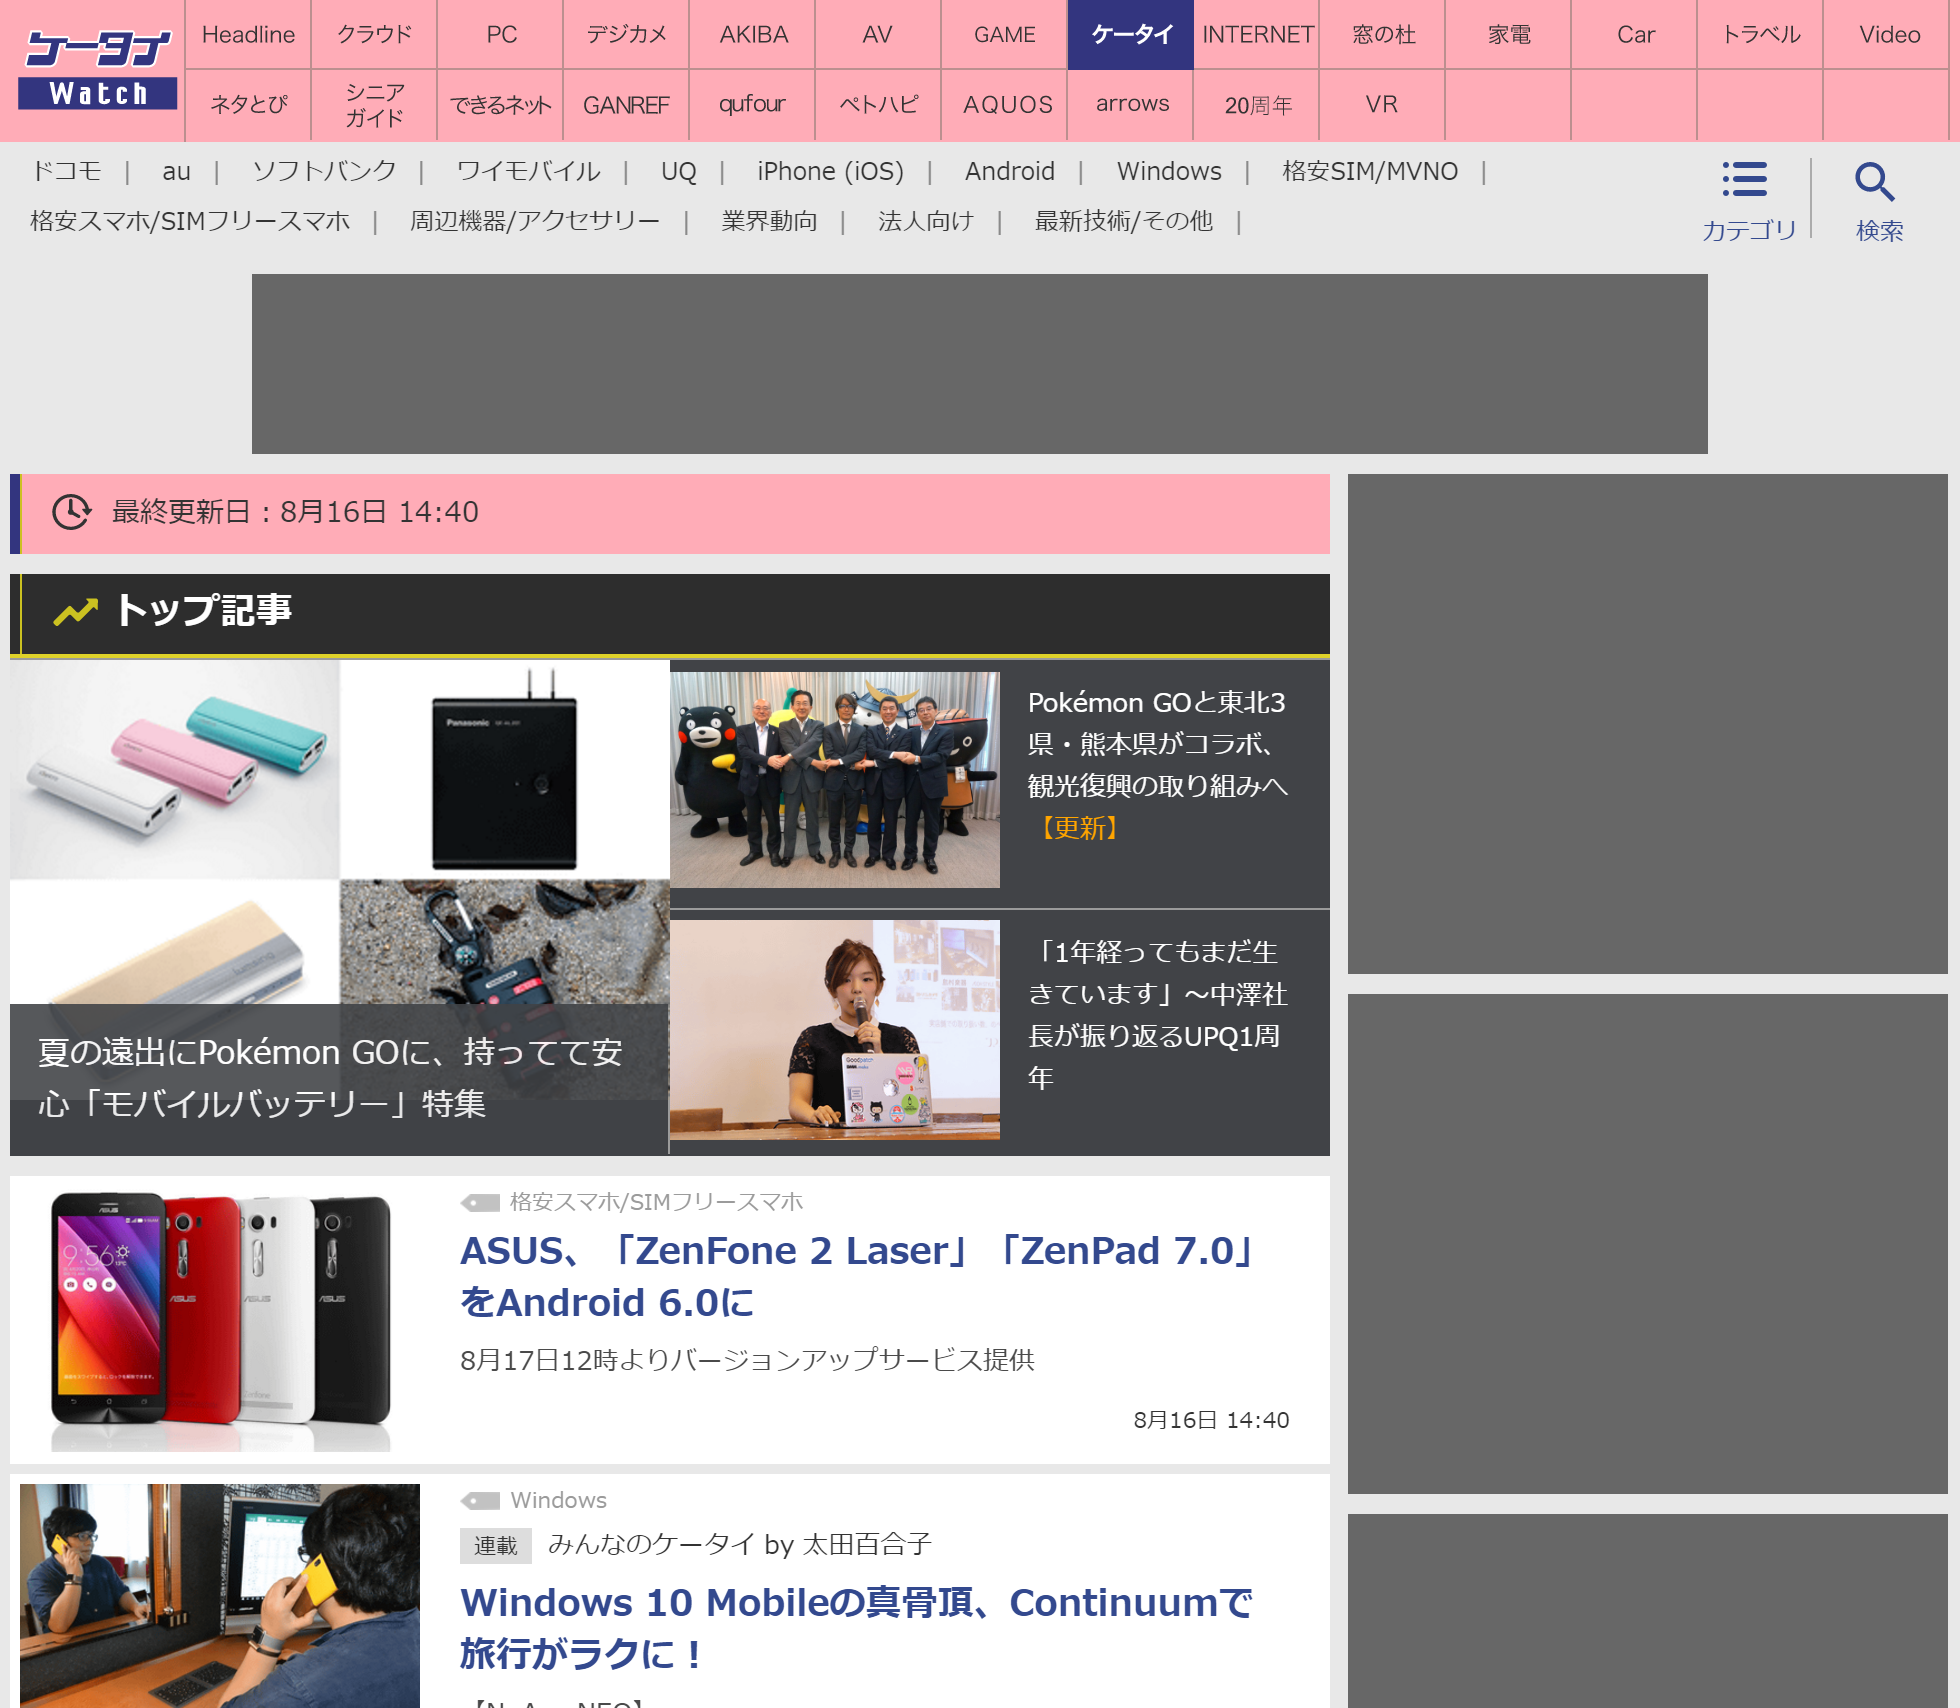The image size is (1960, 1708).
Task: Click the trending arrow icon by トップ記事
Action: [x=76, y=611]
